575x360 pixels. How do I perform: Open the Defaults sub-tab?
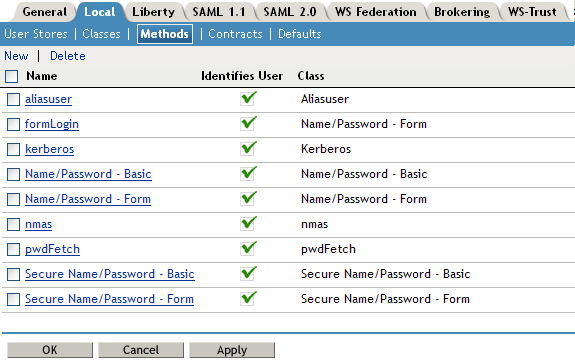[x=300, y=34]
